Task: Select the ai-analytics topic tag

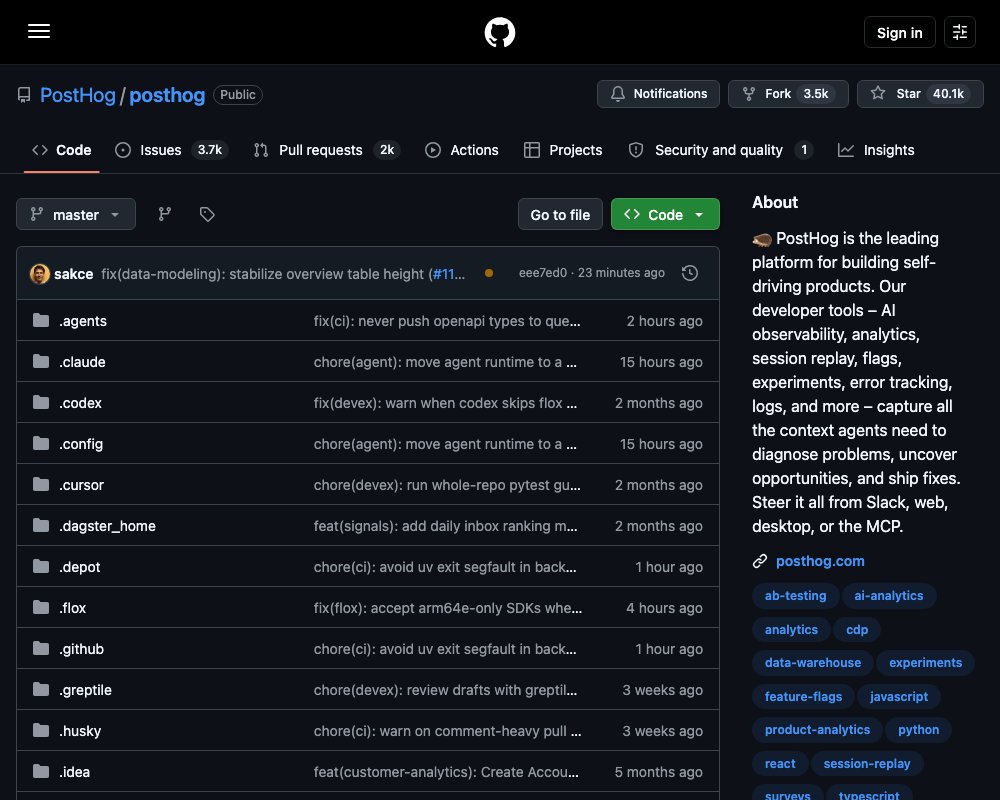Action: (888, 596)
